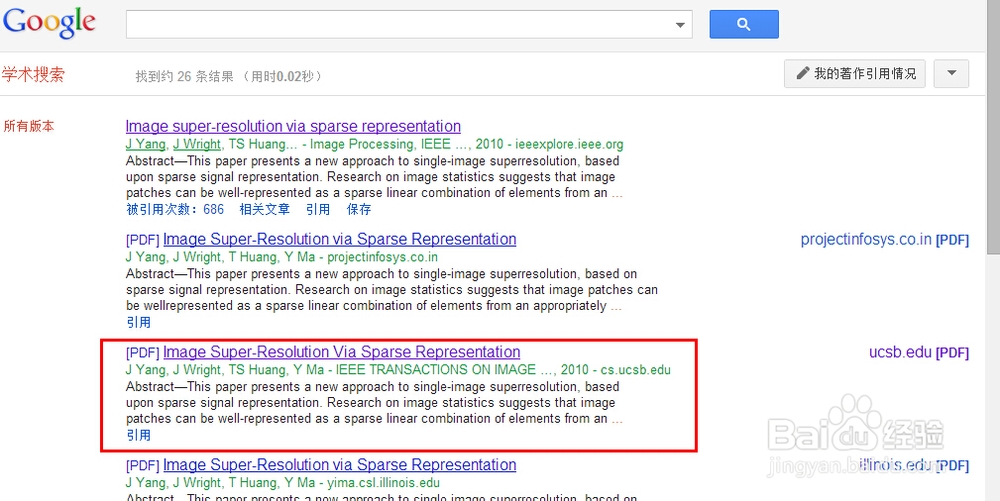Screen dimensions: 1000x501
Task: Click 引用 link next to 相关文章
Action: pos(318,210)
